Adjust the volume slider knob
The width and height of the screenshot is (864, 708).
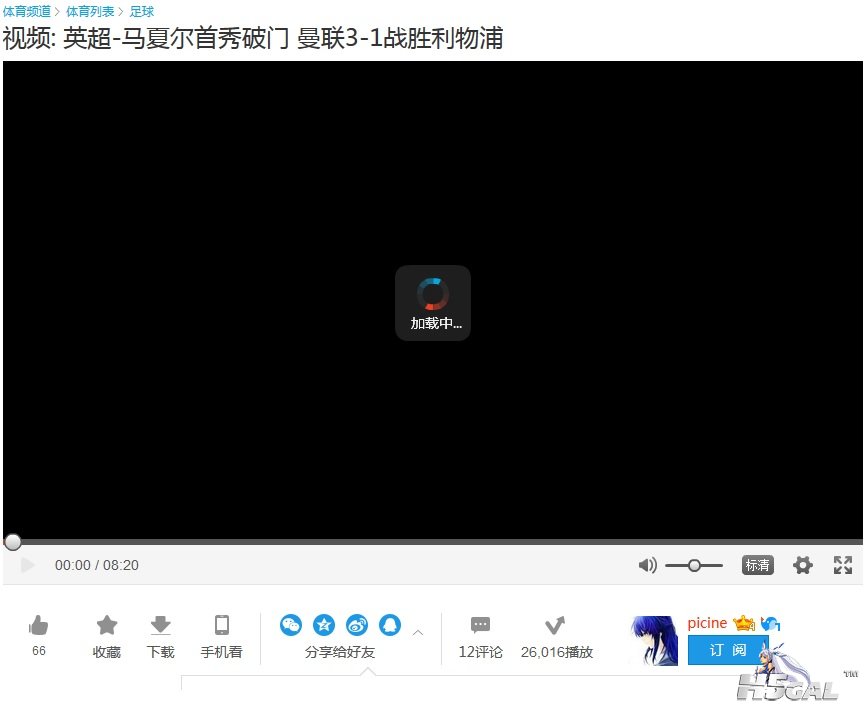(694, 565)
